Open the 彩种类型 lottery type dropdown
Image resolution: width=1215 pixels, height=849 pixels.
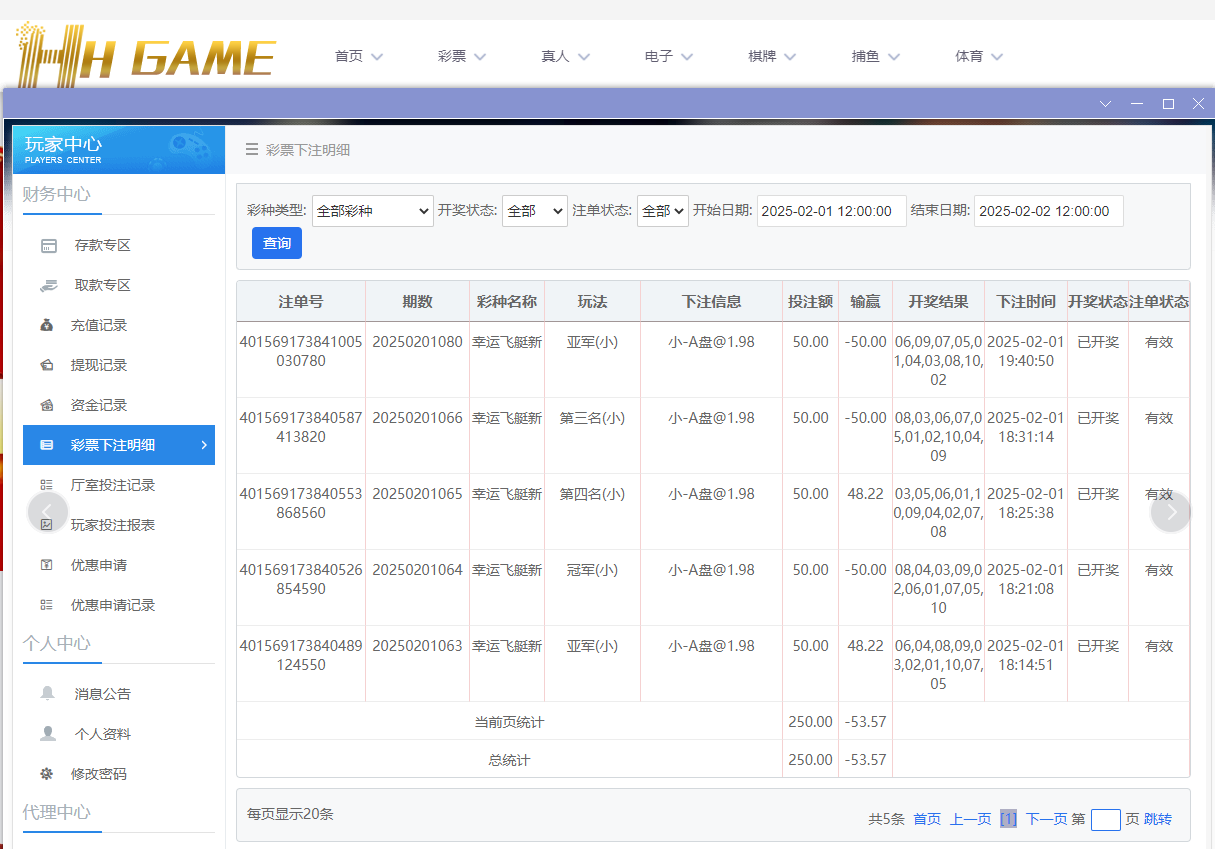click(x=372, y=211)
